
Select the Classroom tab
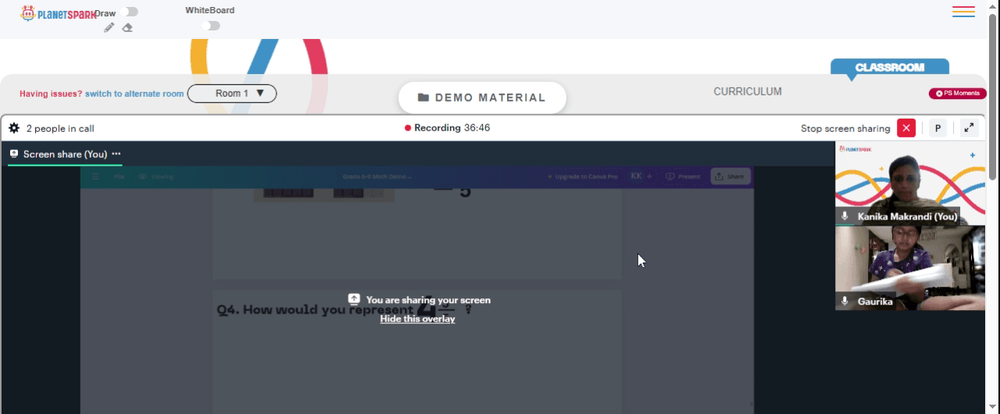(x=890, y=68)
